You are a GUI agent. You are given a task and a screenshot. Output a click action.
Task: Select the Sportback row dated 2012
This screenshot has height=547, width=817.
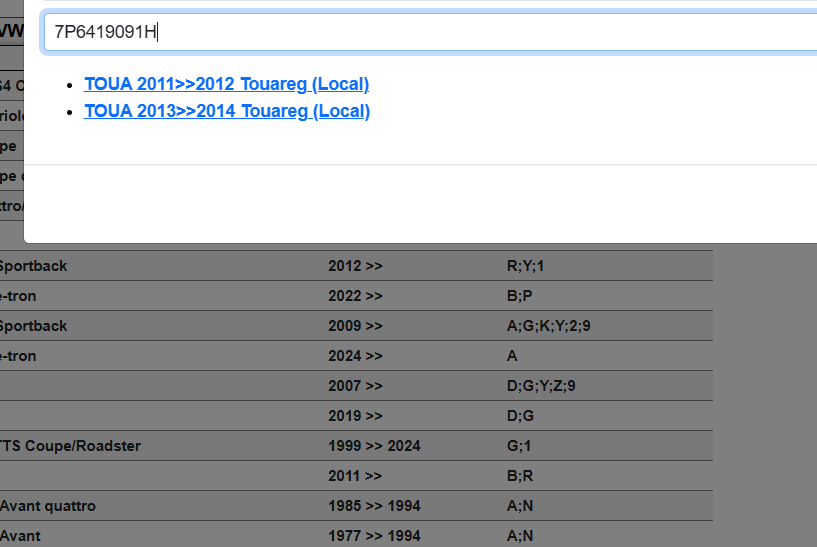click(33, 266)
